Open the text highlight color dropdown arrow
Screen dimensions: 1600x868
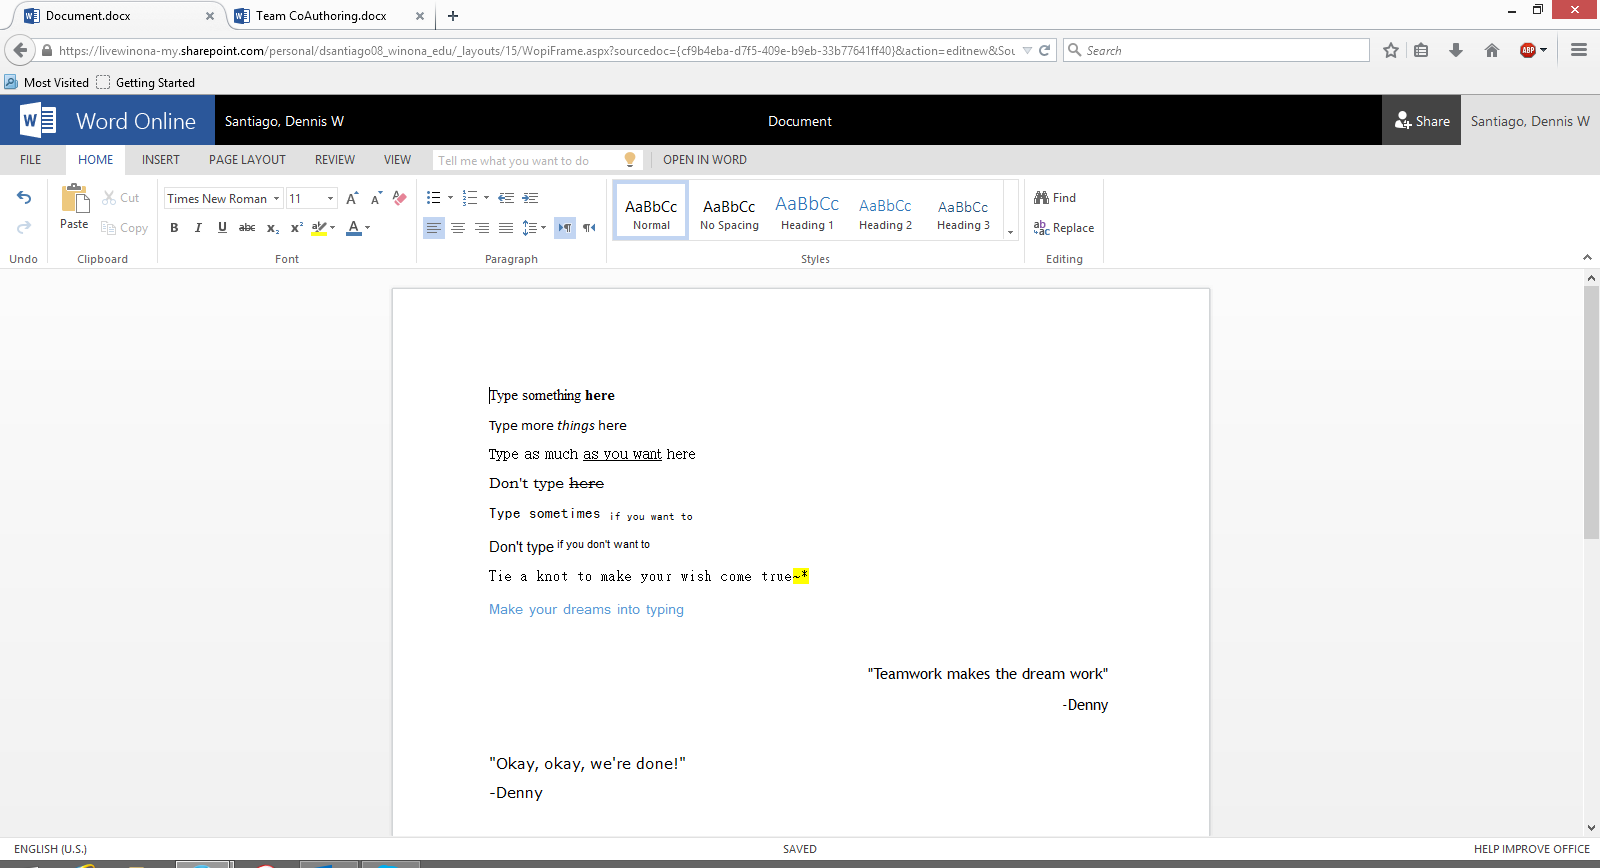(x=333, y=228)
